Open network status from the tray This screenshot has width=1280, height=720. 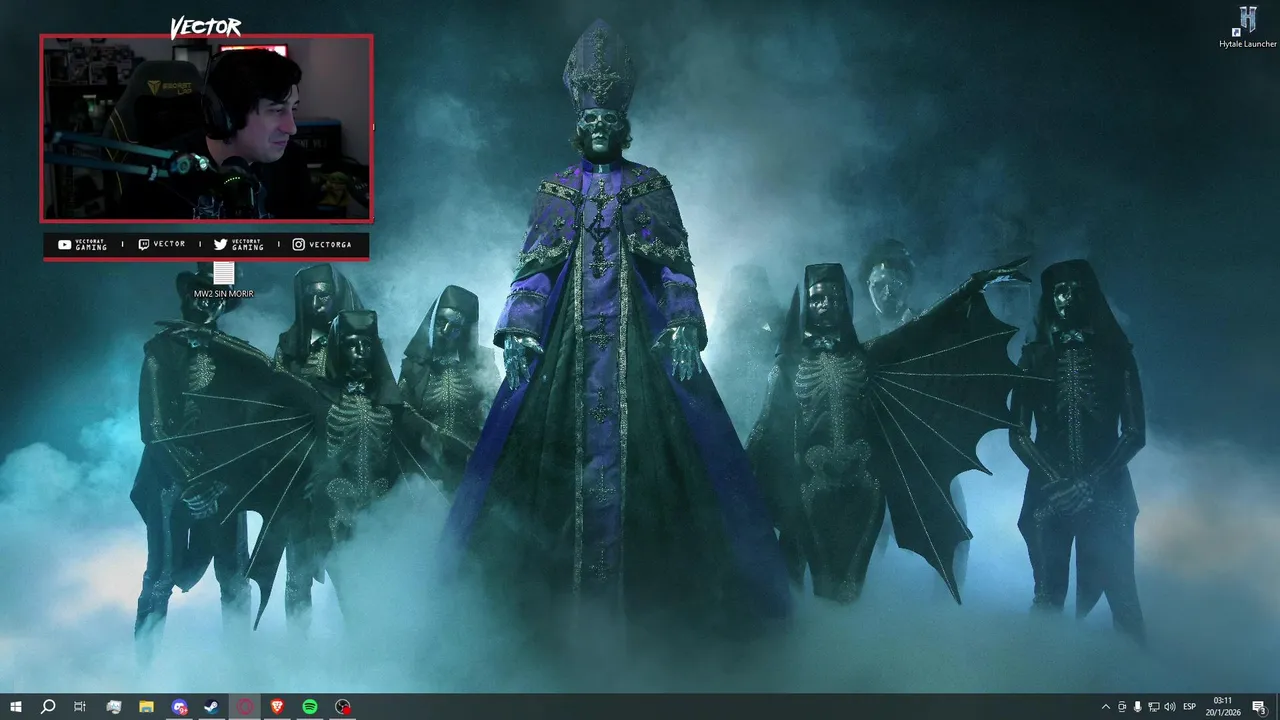pos(1154,707)
